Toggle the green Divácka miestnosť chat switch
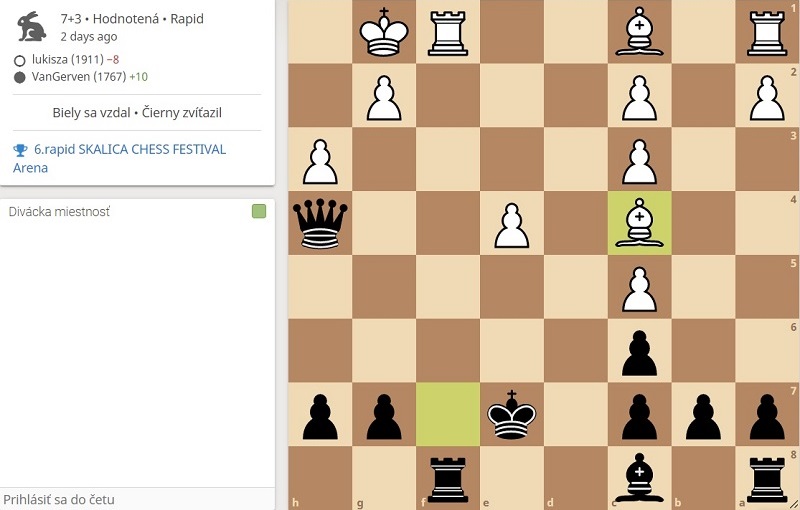The height and width of the screenshot is (510, 800). pos(259,211)
